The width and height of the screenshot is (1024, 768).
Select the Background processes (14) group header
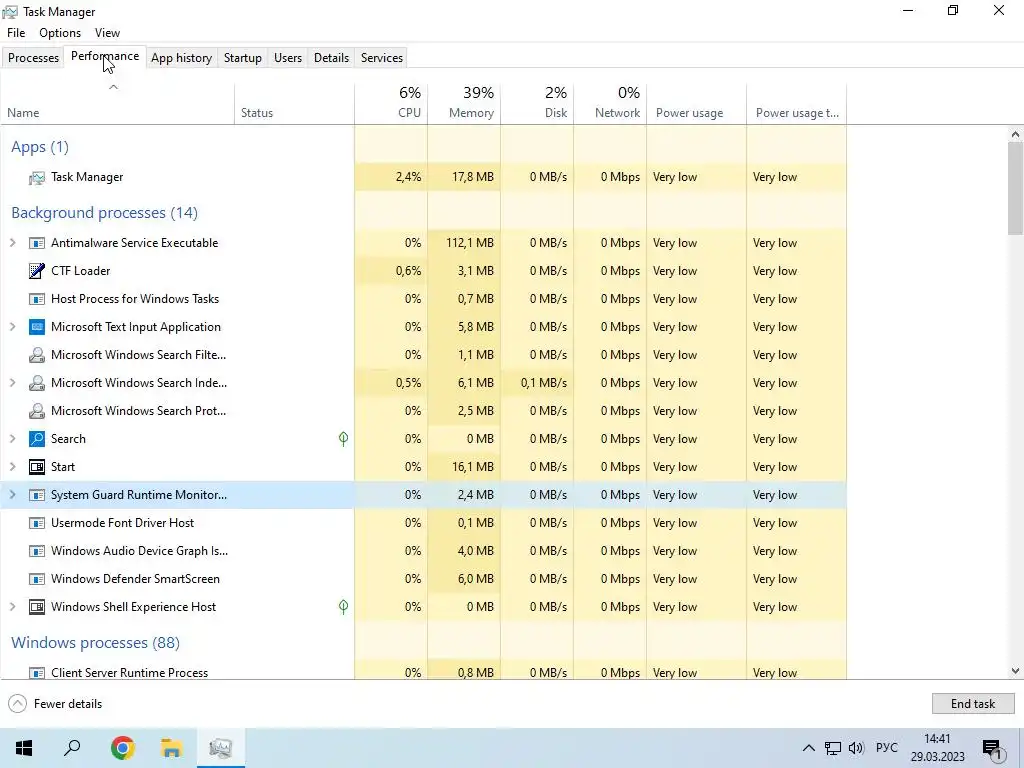(x=104, y=213)
